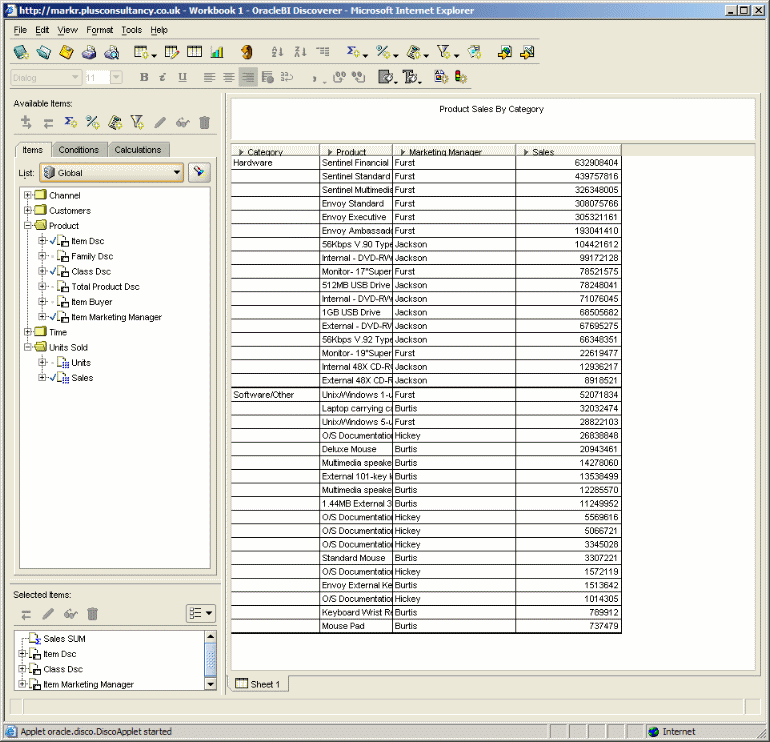Click sort ascending A-Z toolbar icon
Viewport: 770px width, 742px height.
tap(277, 53)
